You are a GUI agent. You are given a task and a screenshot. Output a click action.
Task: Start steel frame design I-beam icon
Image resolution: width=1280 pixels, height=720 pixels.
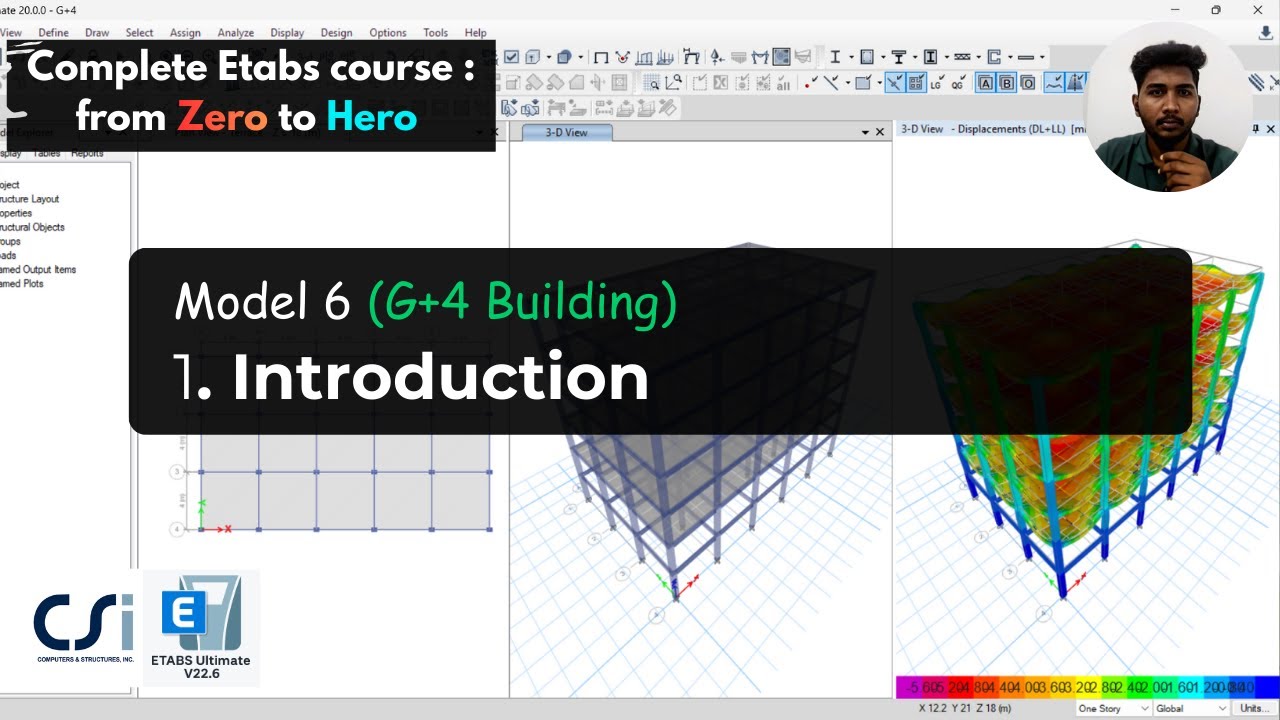(x=836, y=57)
